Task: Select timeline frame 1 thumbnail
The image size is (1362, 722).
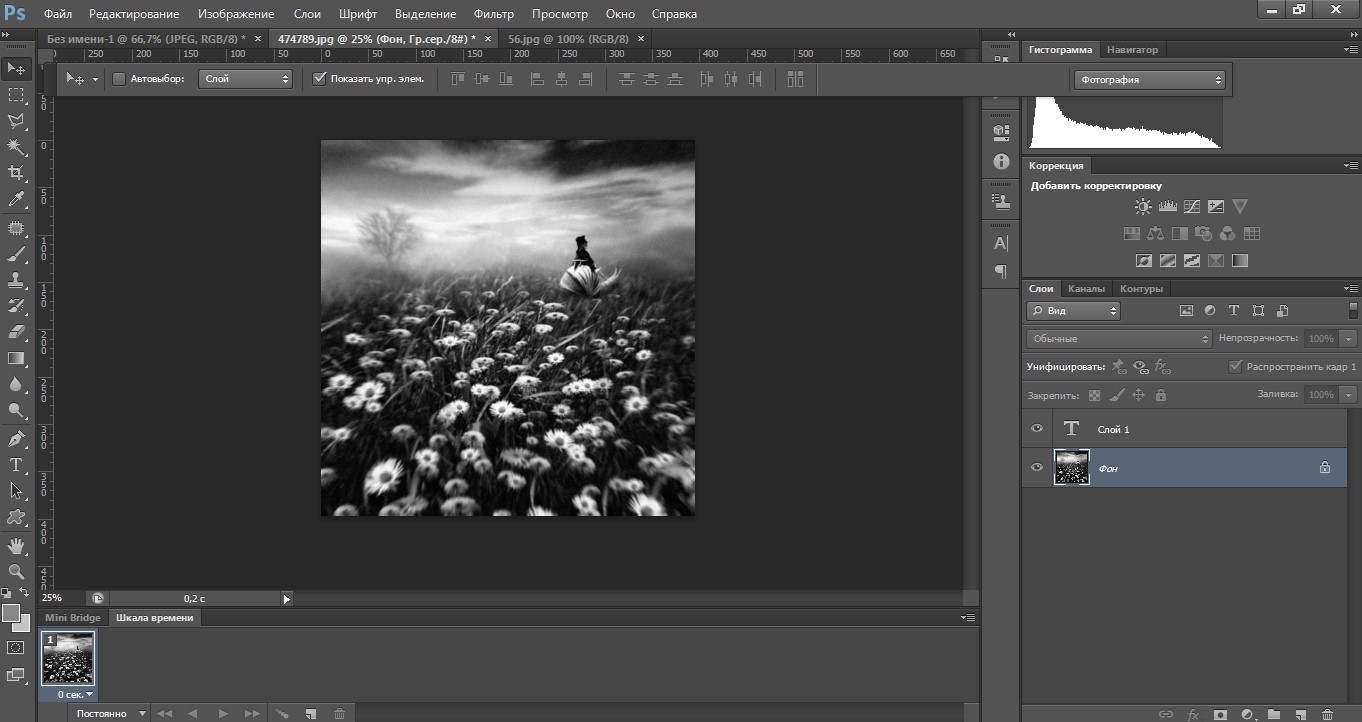Action: coord(69,658)
